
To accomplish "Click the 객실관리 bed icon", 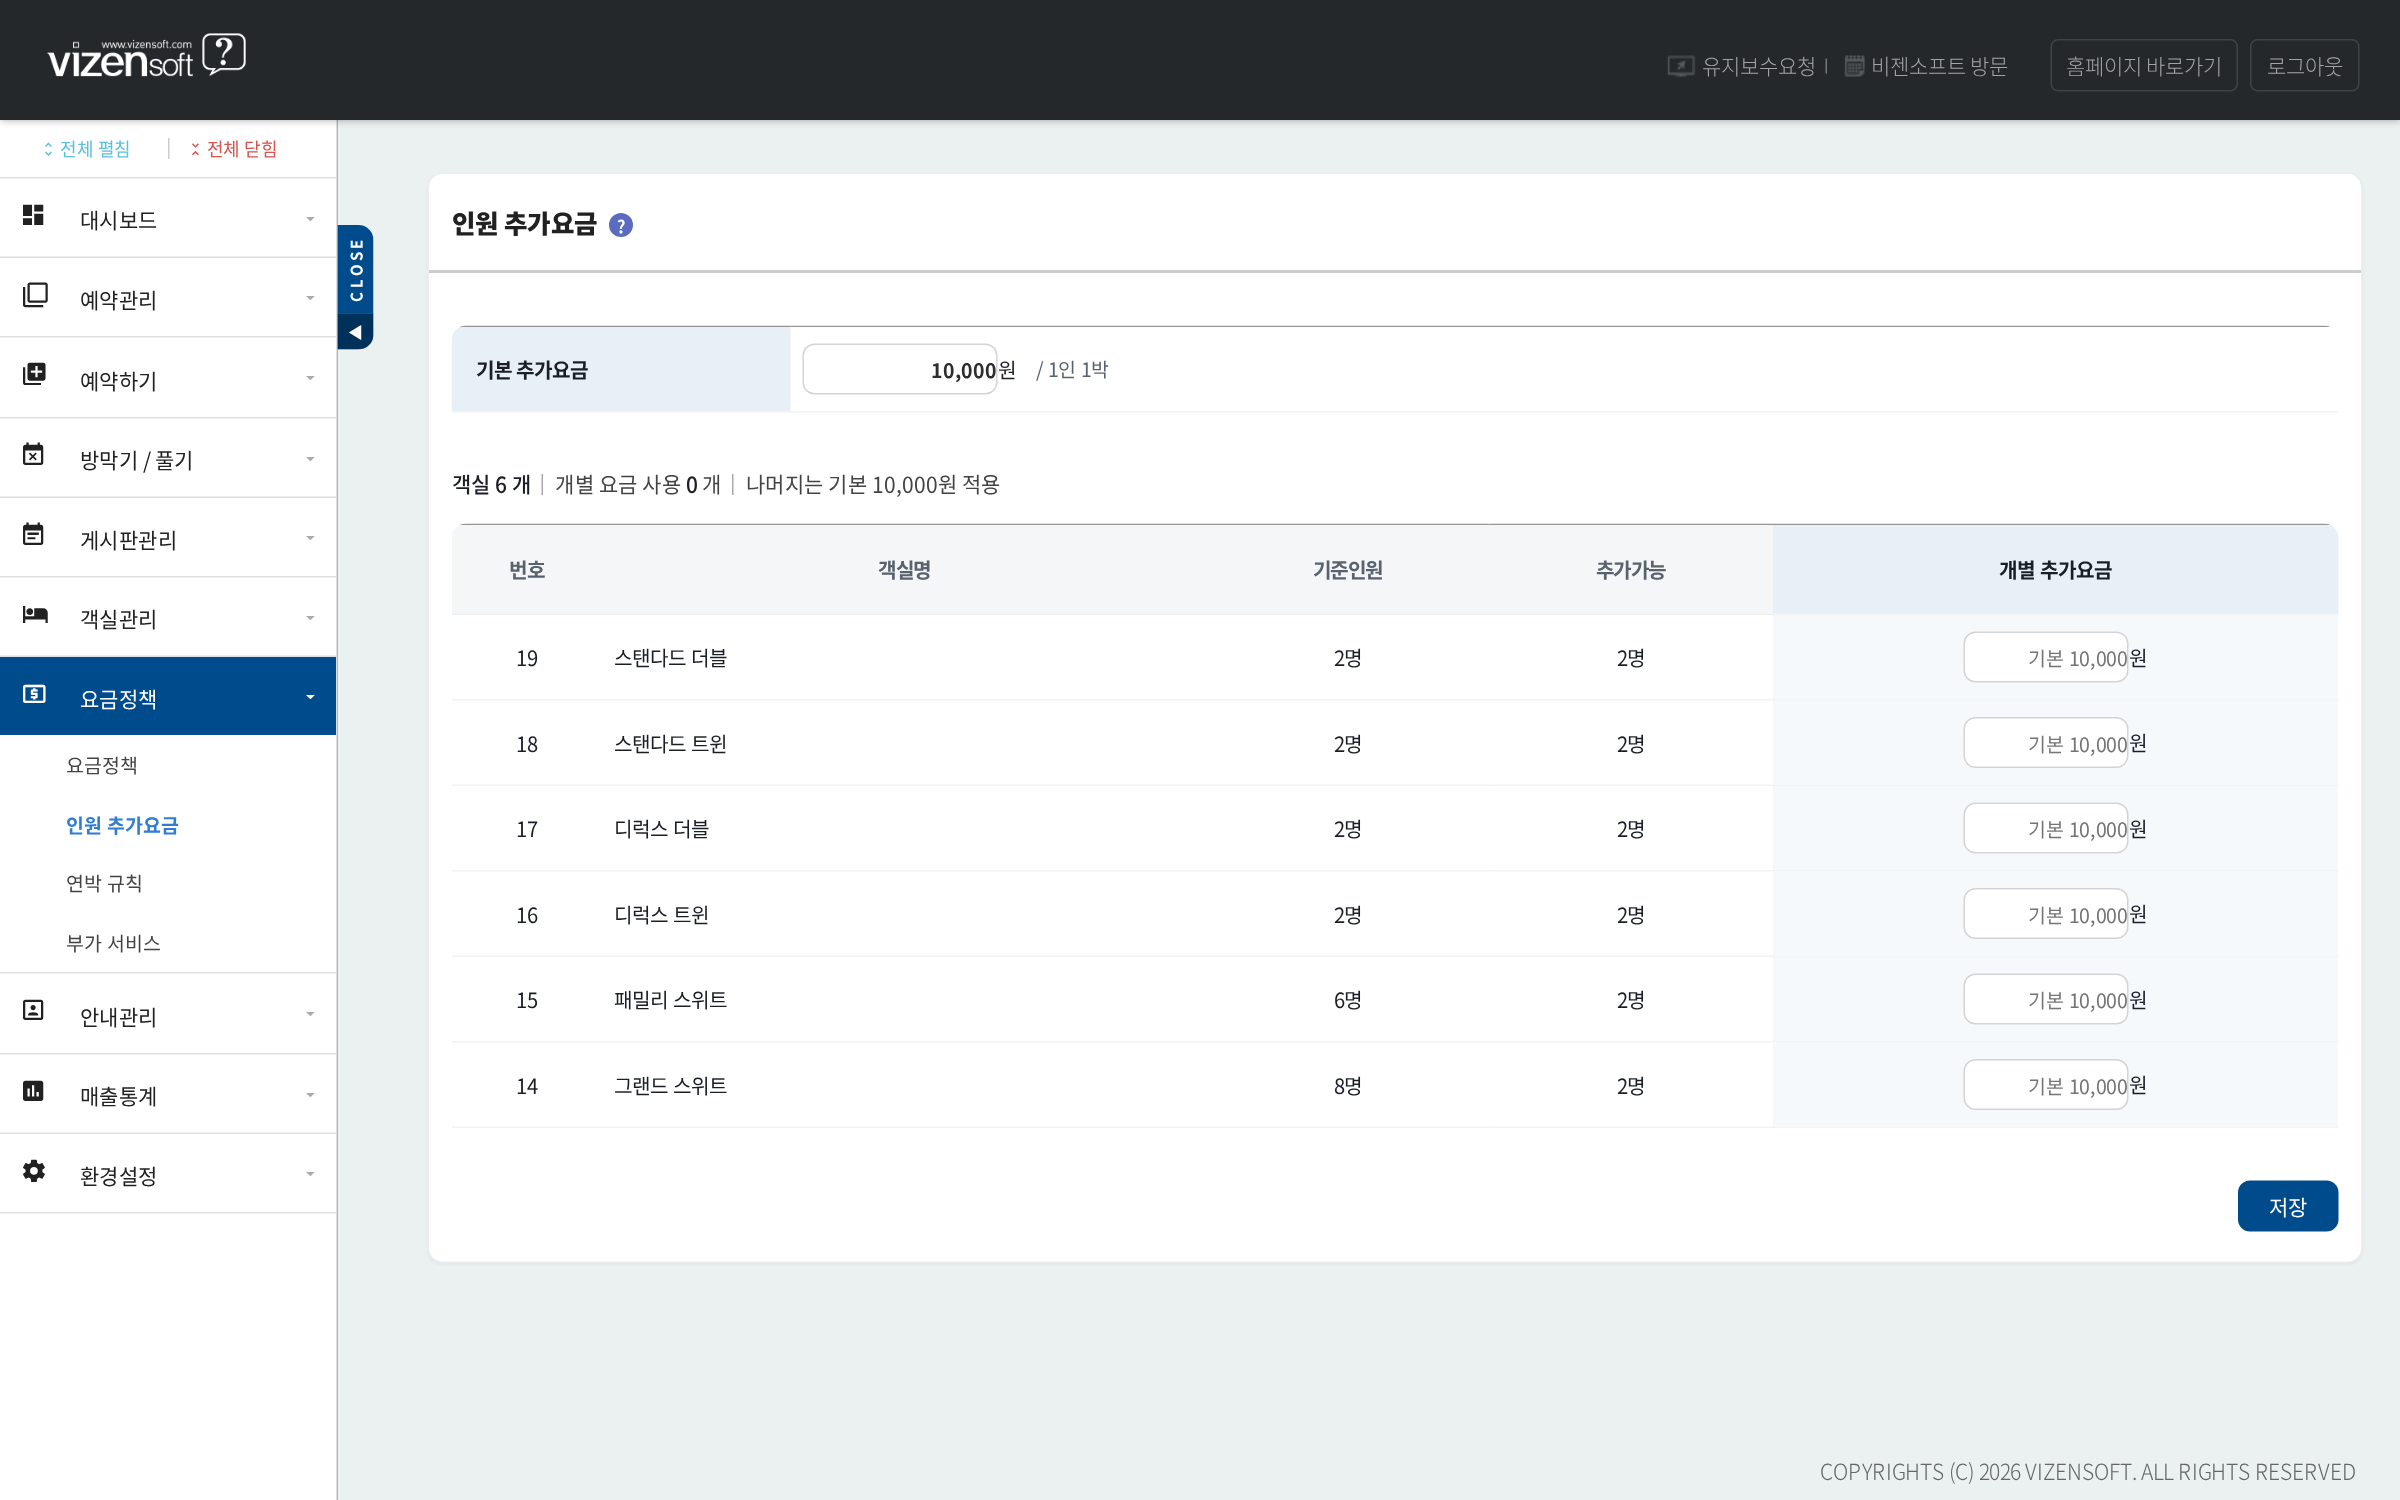I will pyautogui.click(x=35, y=614).
